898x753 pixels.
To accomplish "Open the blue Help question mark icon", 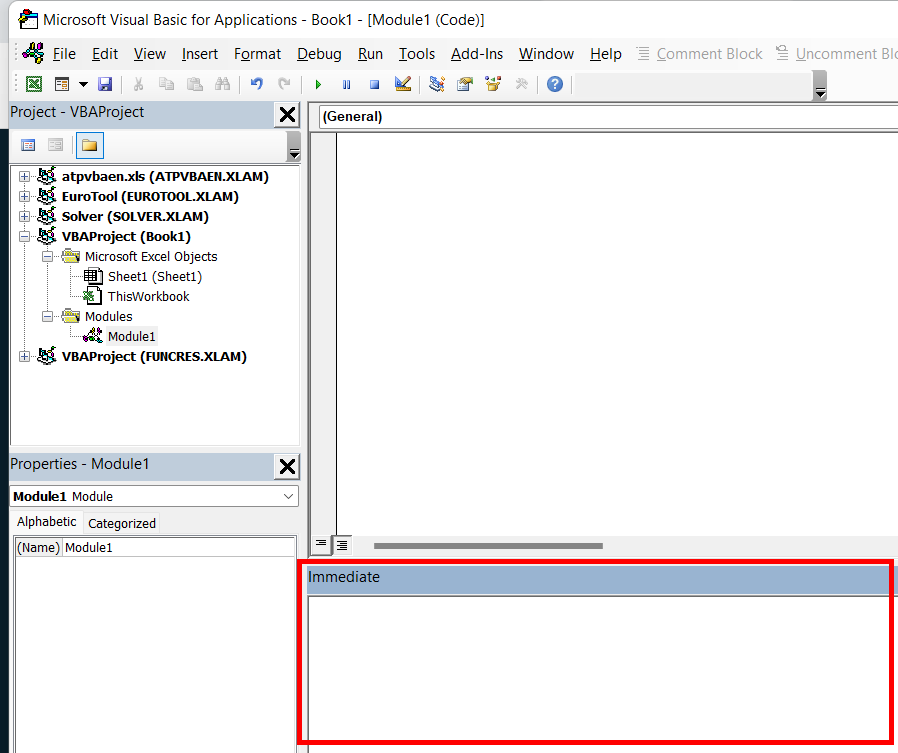I will pyautogui.click(x=554, y=84).
